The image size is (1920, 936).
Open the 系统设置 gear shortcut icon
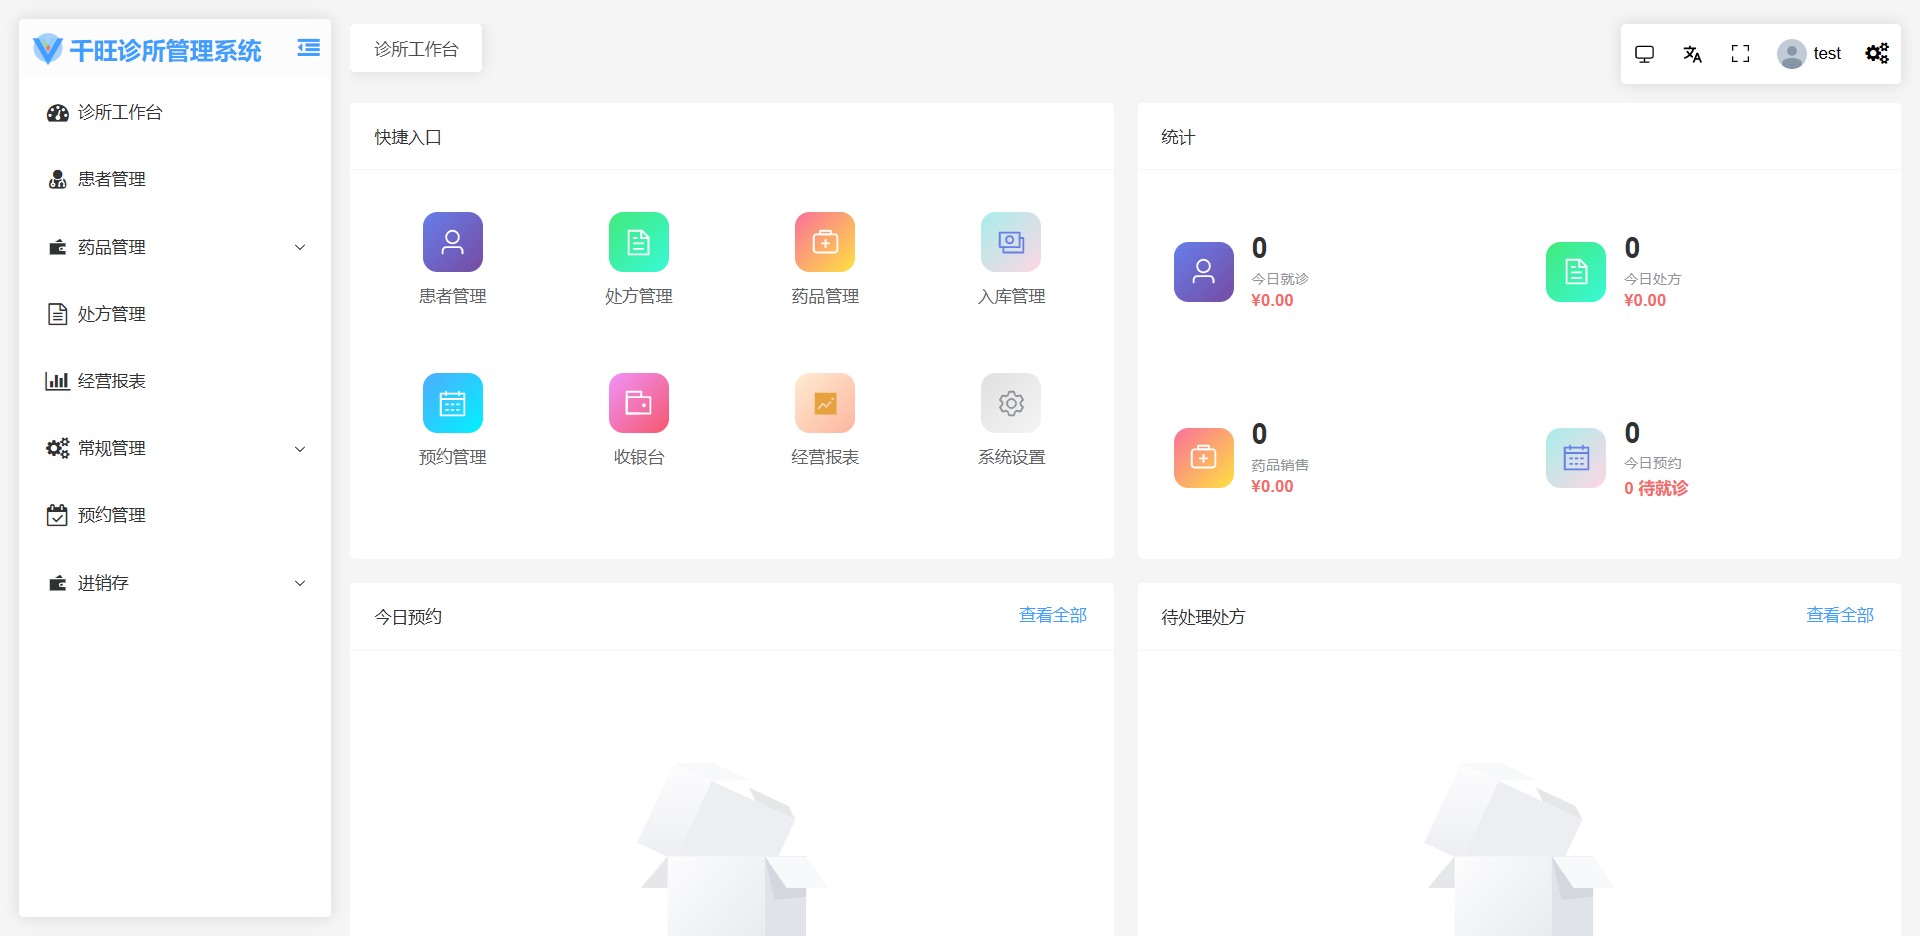tap(1010, 403)
